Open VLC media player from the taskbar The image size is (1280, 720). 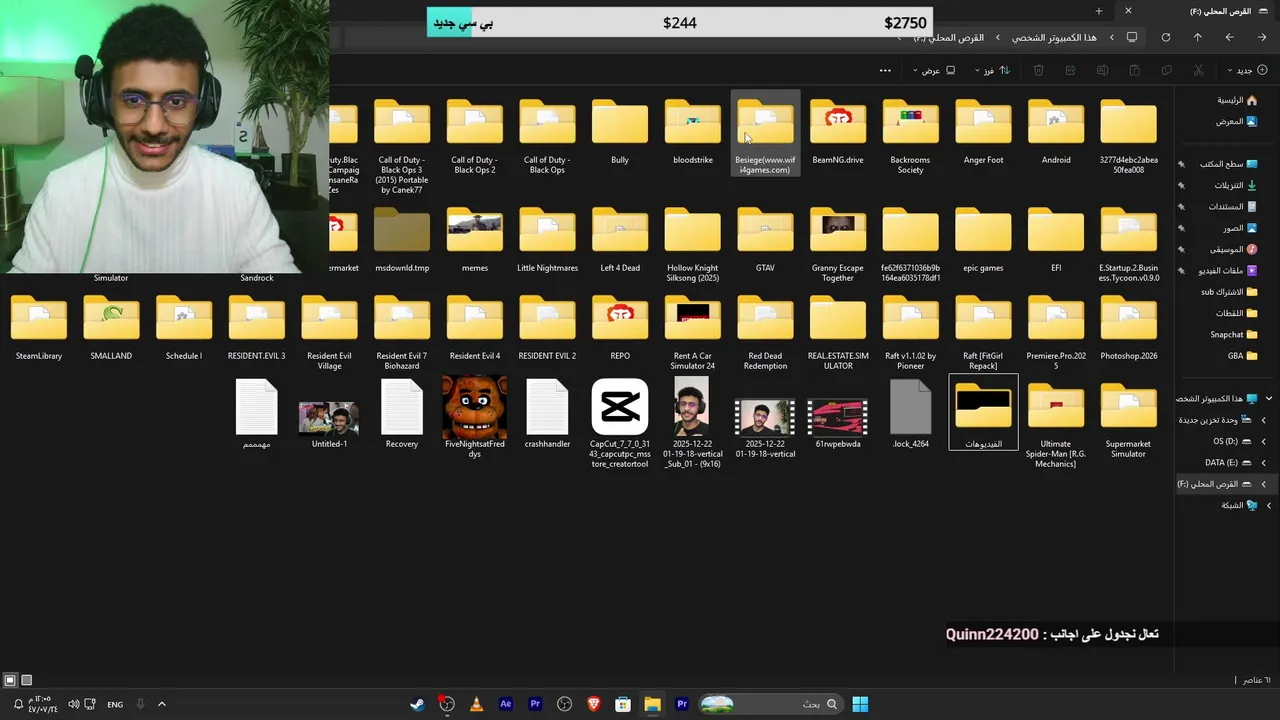pos(476,704)
